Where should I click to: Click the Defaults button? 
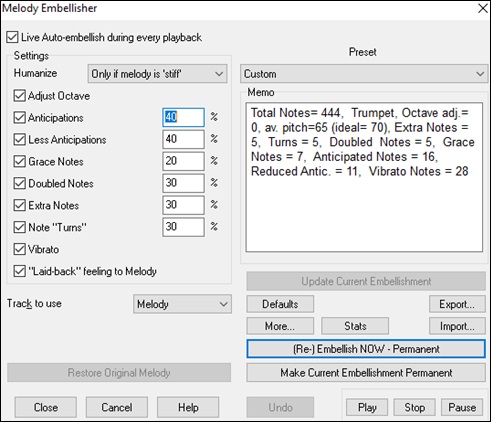coord(280,304)
